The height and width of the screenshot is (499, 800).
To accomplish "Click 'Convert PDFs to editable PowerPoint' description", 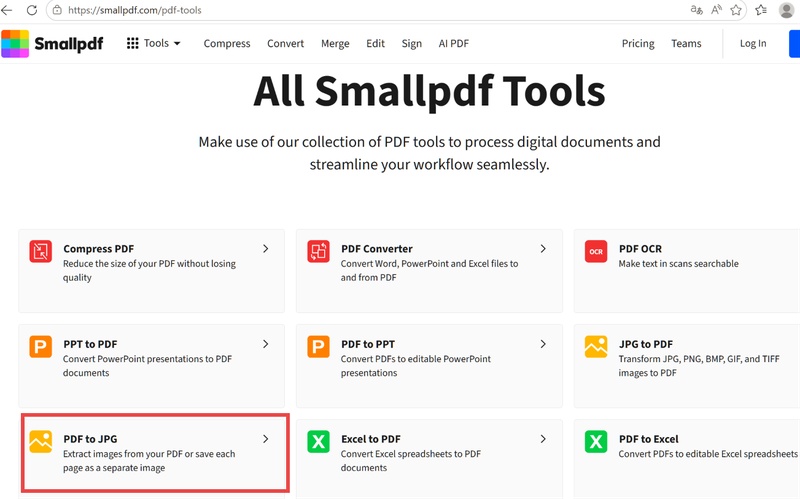I will pyautogui.click(x=416, y=366).
